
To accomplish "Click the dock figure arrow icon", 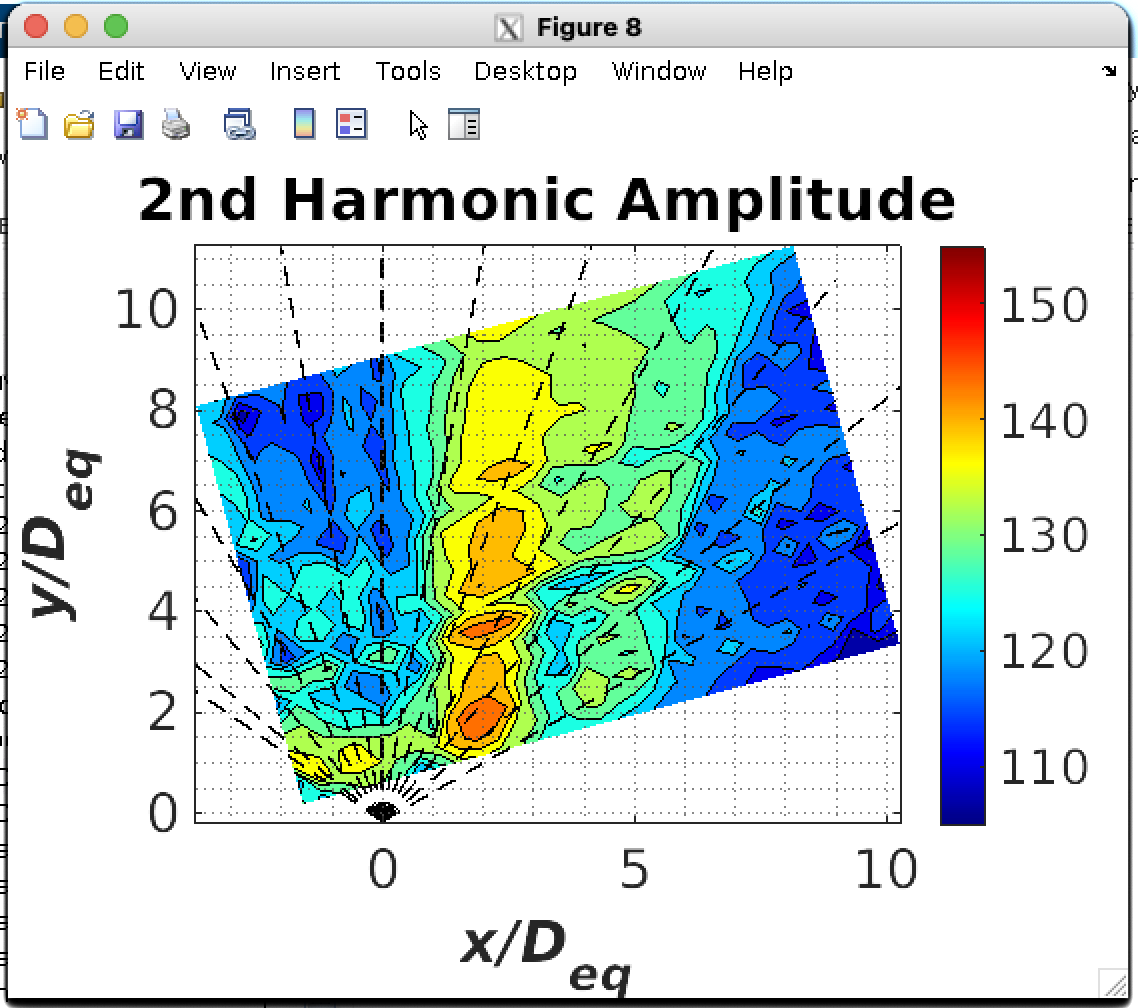I will [x=1109, y=70].
